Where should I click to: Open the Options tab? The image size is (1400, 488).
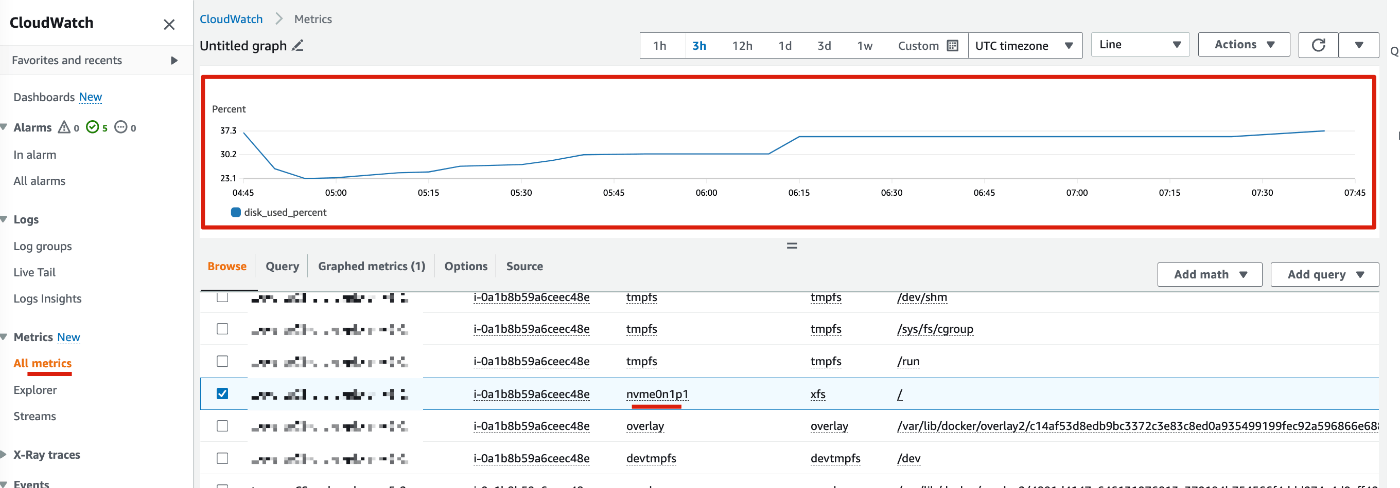pyautogui.click(x=466, y=267)
